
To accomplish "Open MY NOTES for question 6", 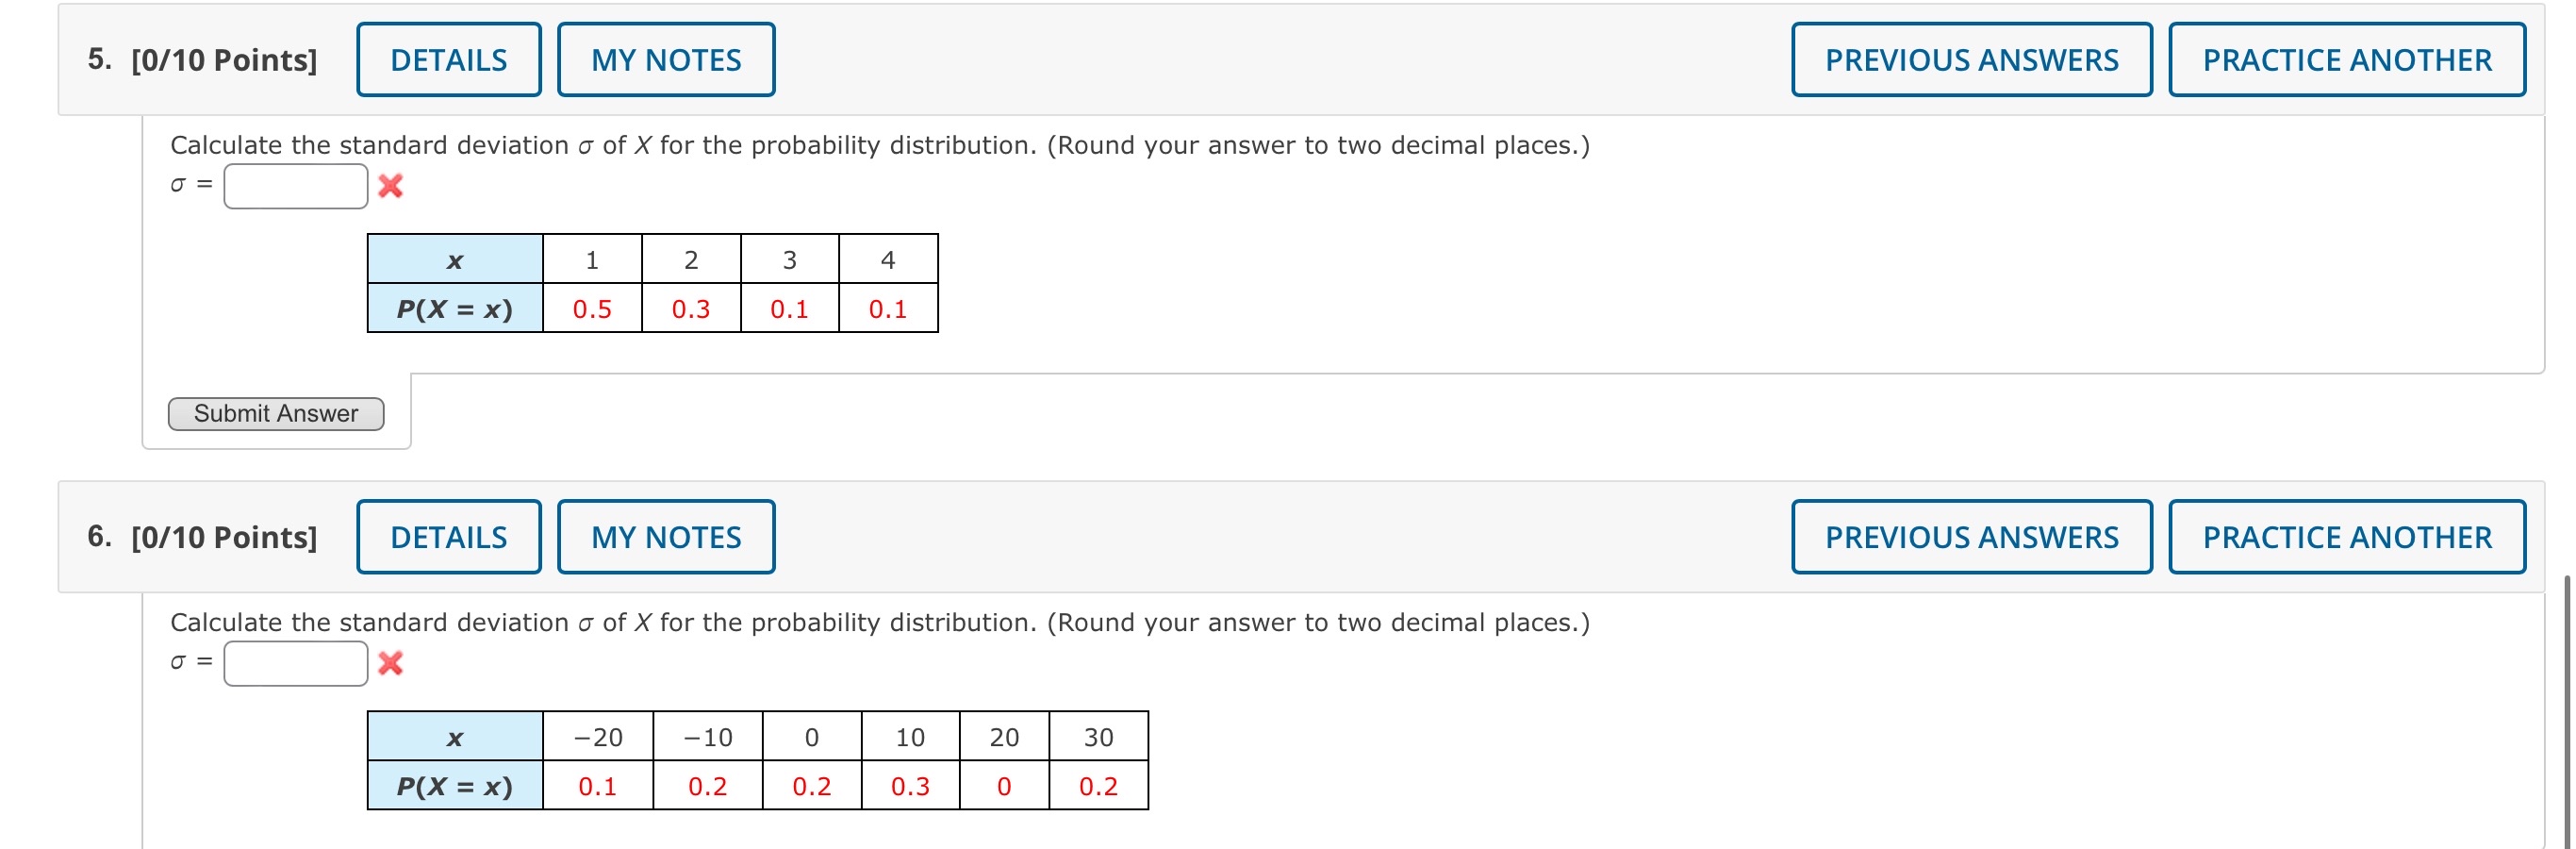I will point(666,536).
